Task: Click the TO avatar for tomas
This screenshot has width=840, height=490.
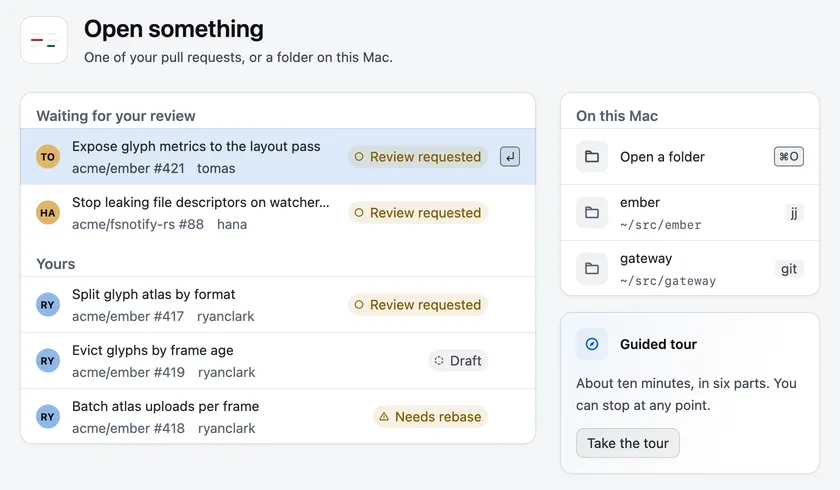Action: click(48, 157)
